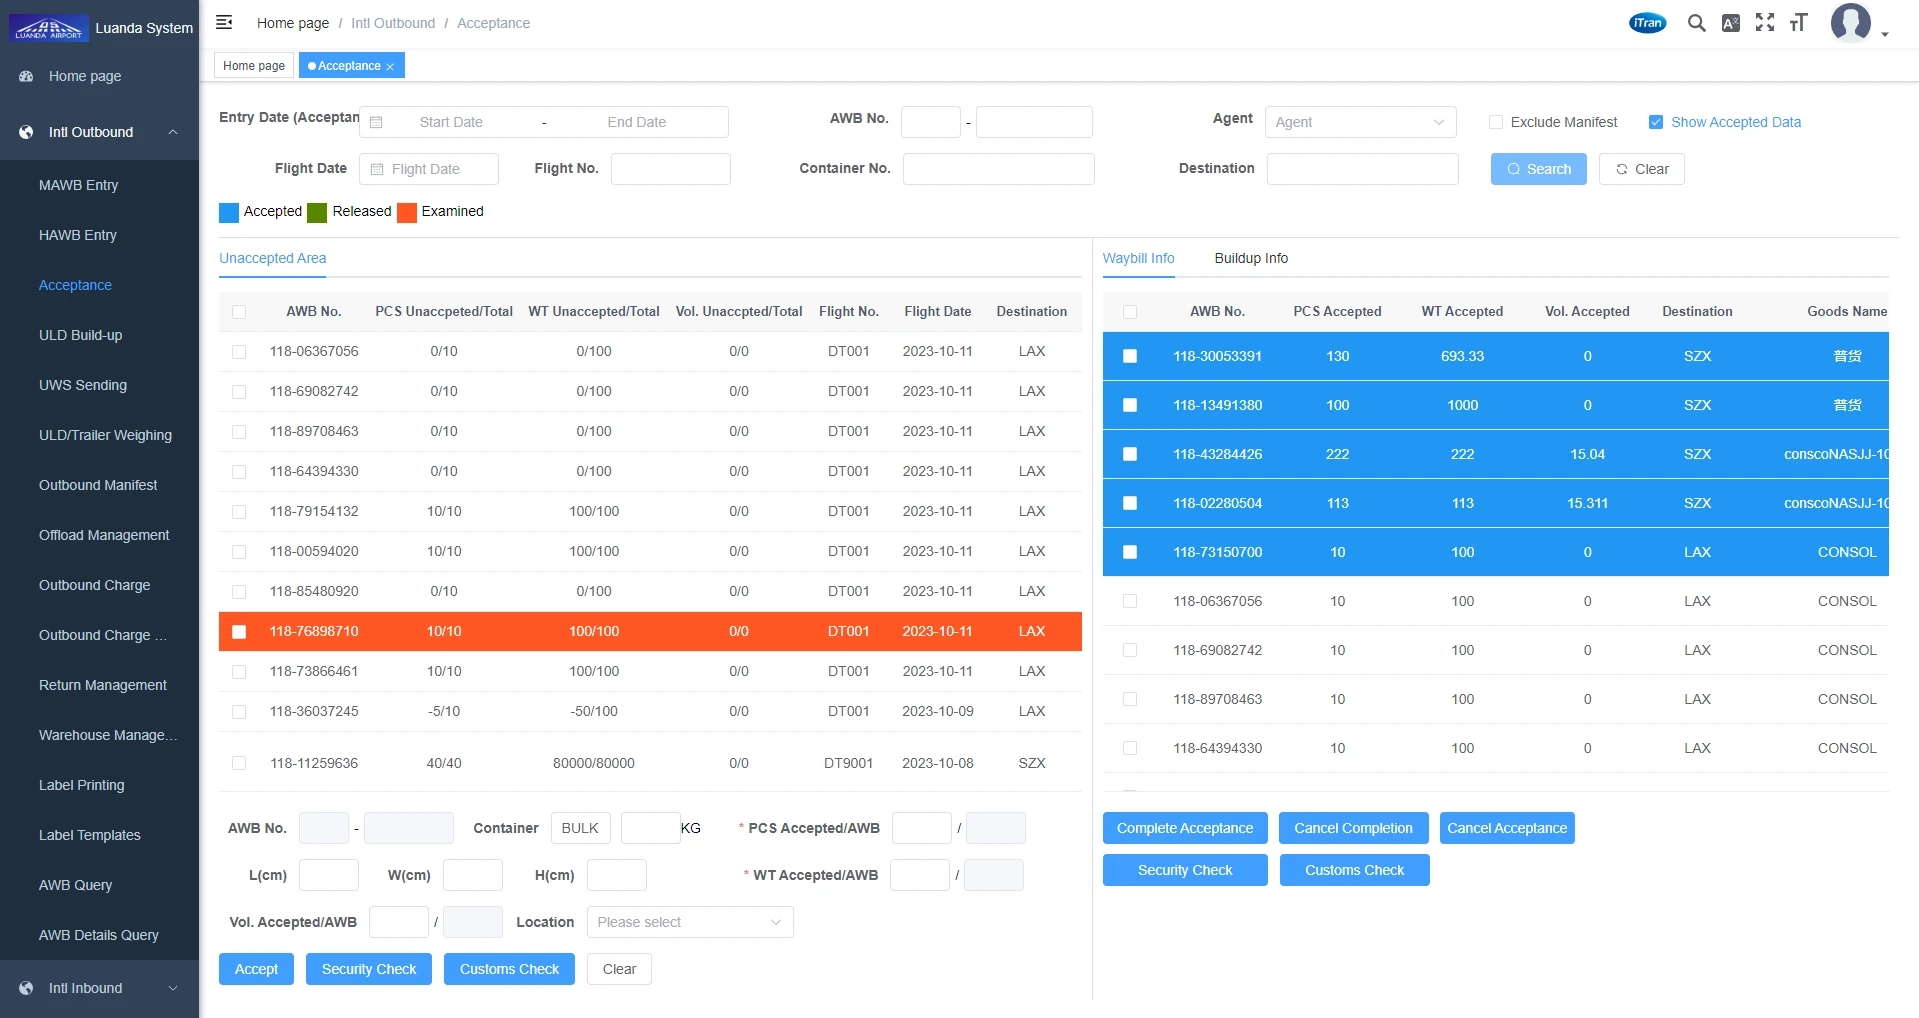1919x1018 pixels.
Task: Expand the Location select dropdown
Action: pyautogui.click(x=689, y=922)
